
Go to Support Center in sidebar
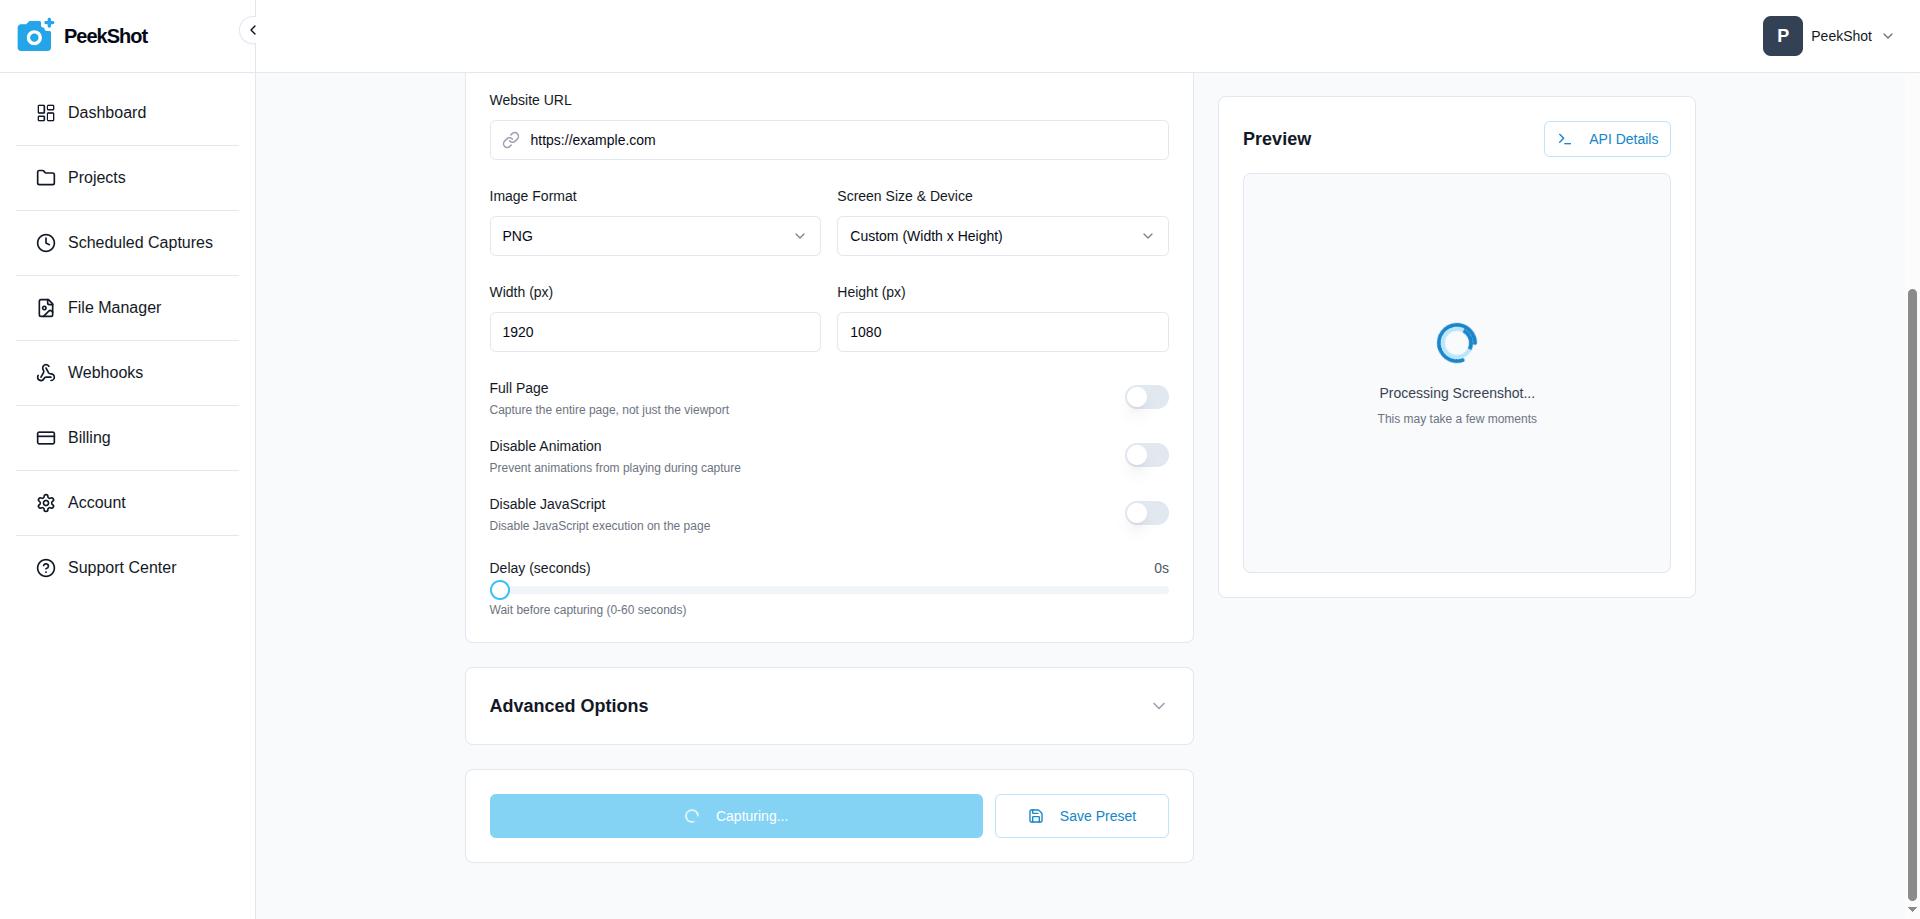click(121, 568)
